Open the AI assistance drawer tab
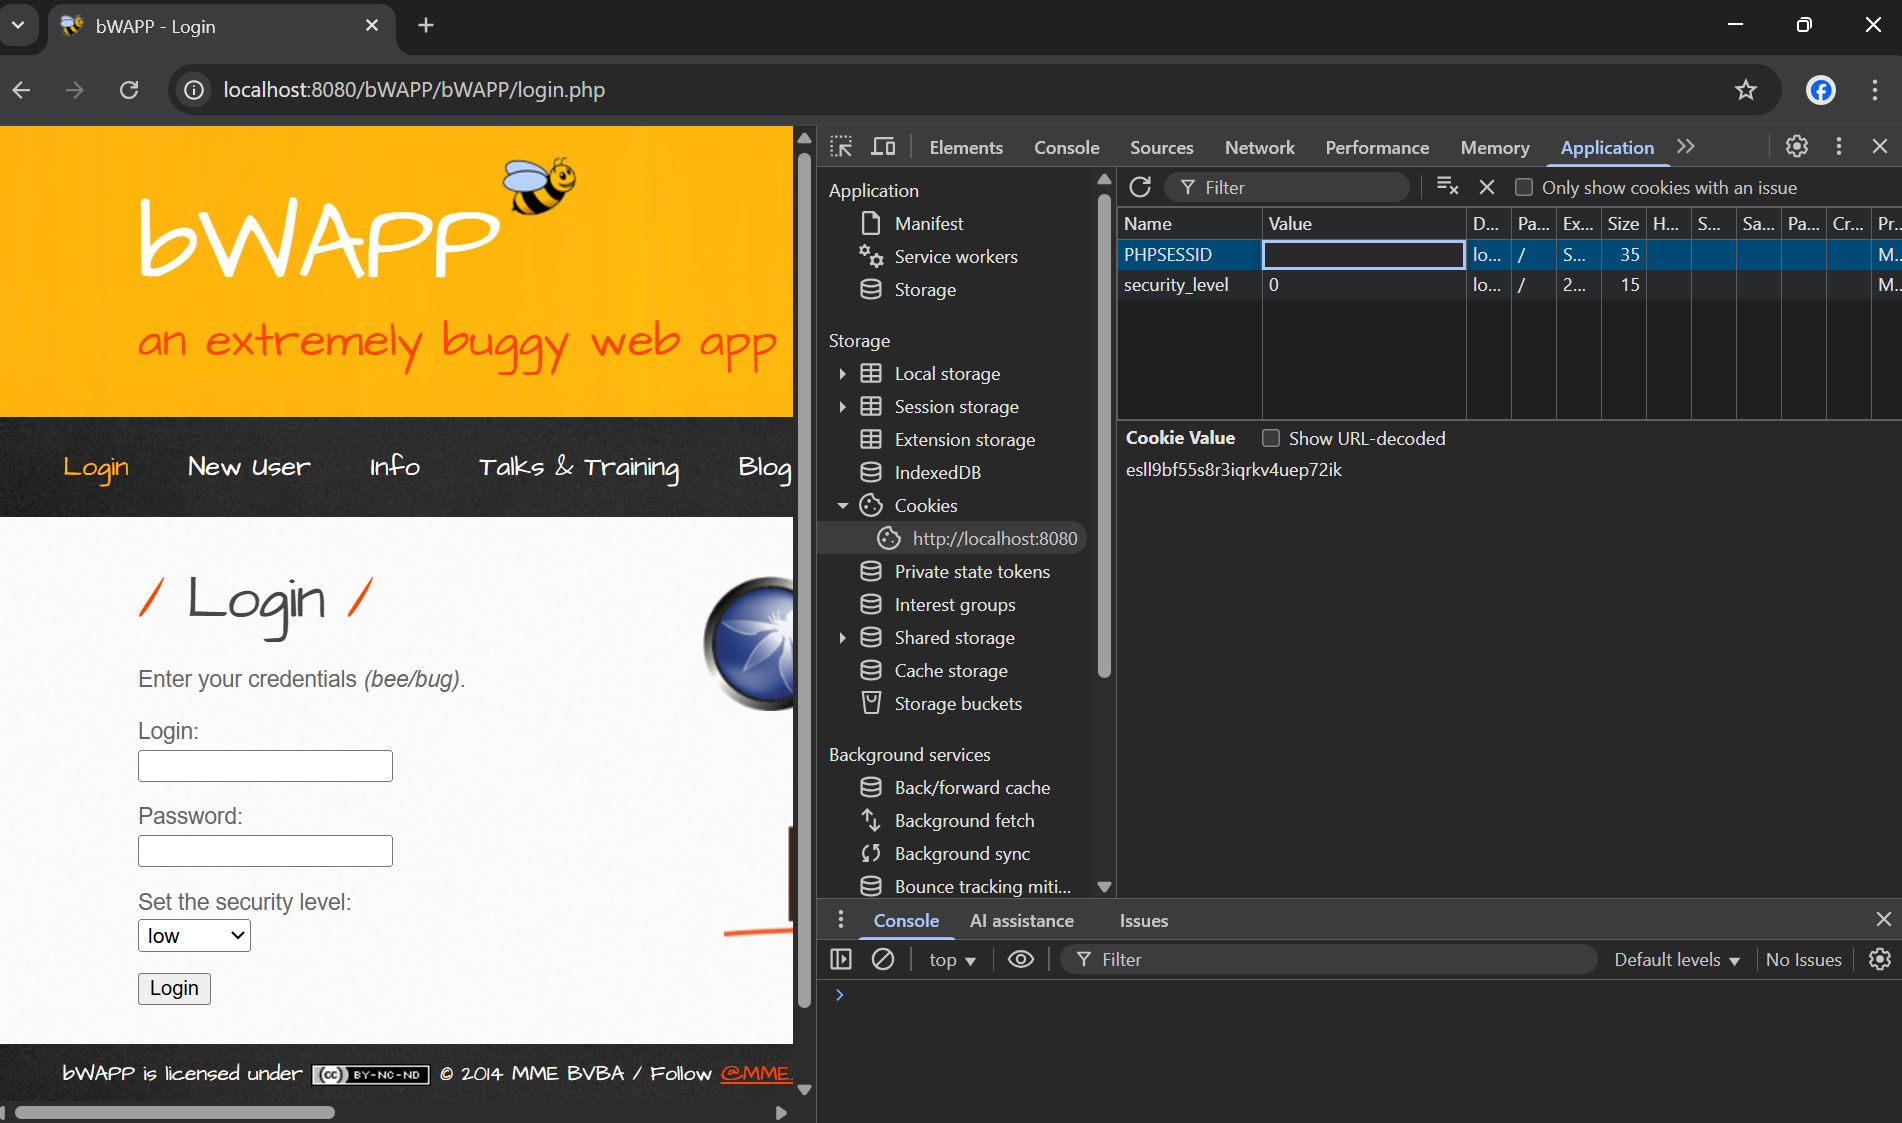This screenshot has width=1902, height=1123. click(1021, 920)
